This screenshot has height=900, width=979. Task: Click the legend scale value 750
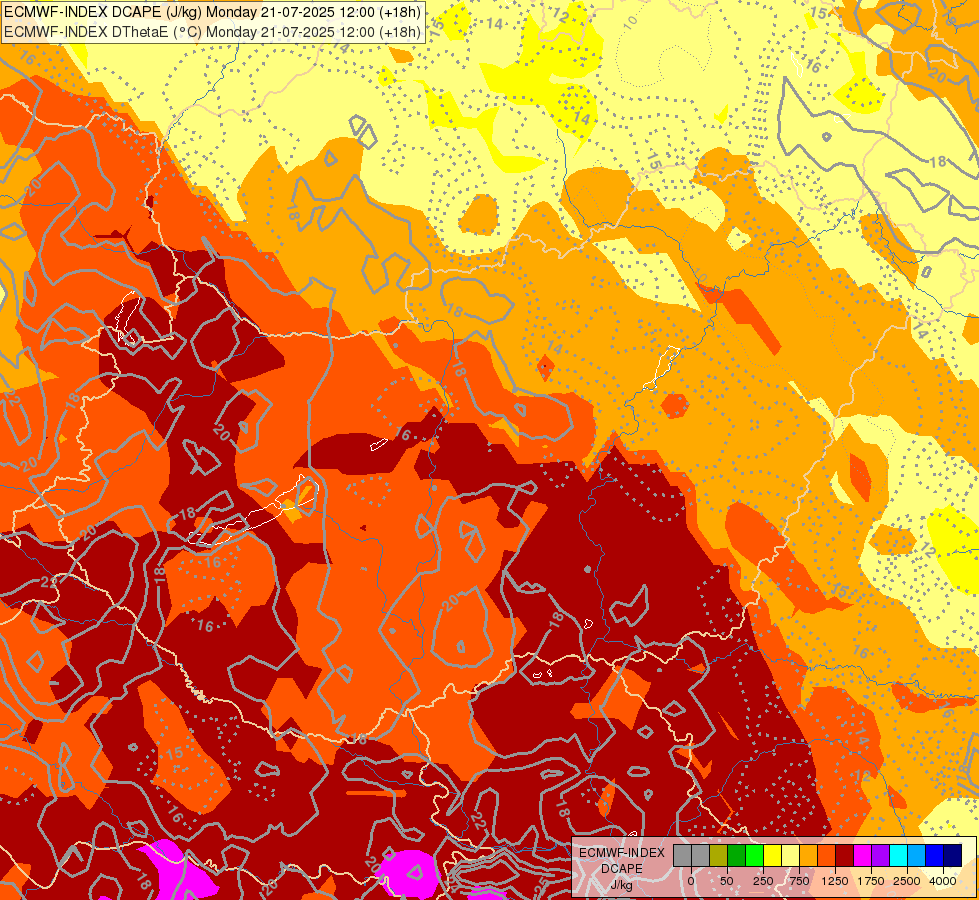coord(799,881)
